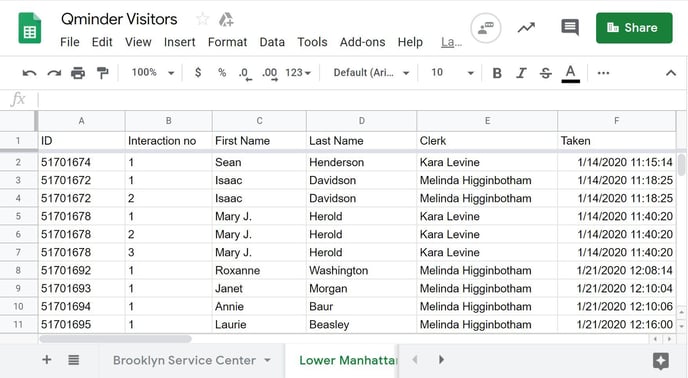Open the presence chat icon
Screen dimensions: 688x378
[x=485, y=28]
